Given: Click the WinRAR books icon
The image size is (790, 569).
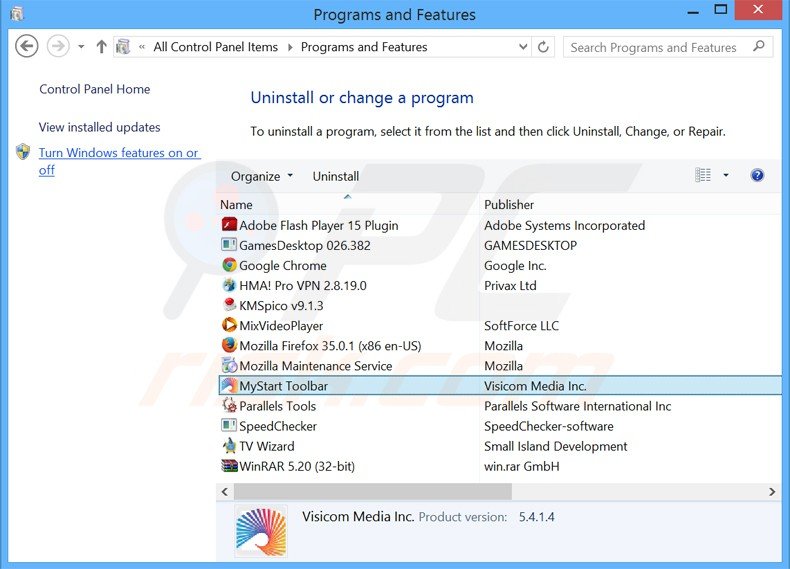Looking at the screenshot, I should (229, 466).
